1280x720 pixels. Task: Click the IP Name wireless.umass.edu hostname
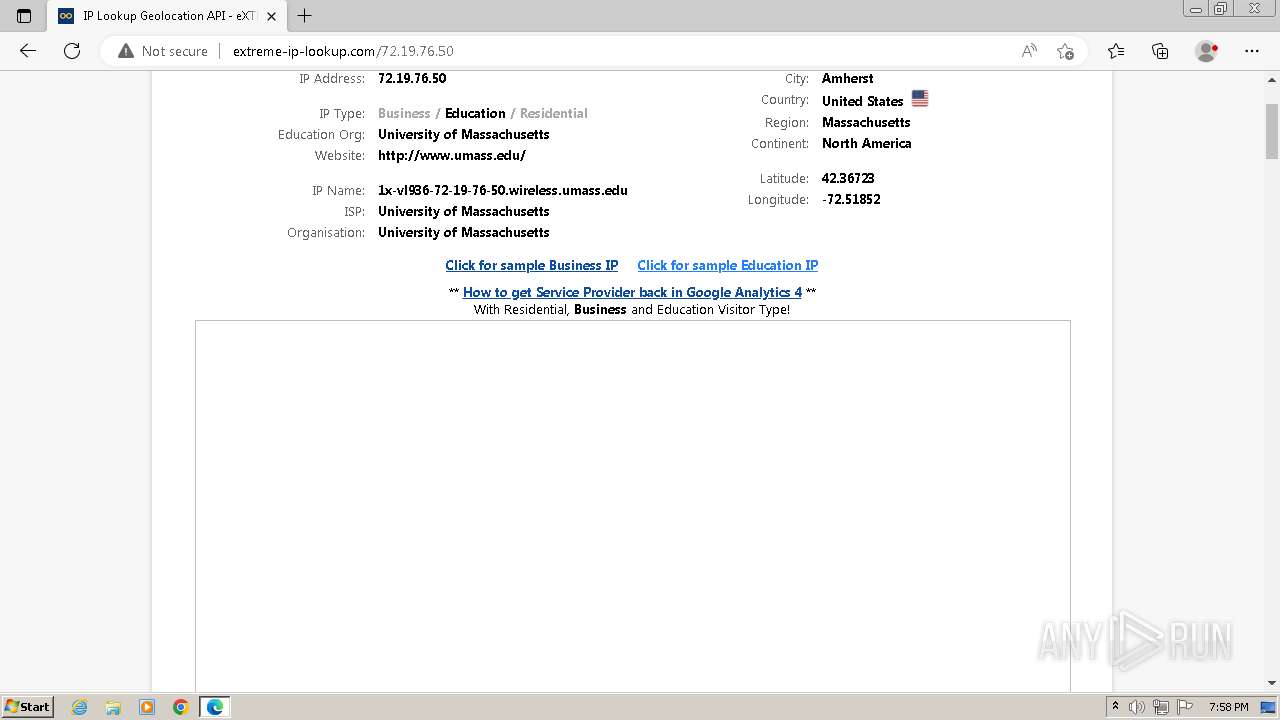coord(503,190)
